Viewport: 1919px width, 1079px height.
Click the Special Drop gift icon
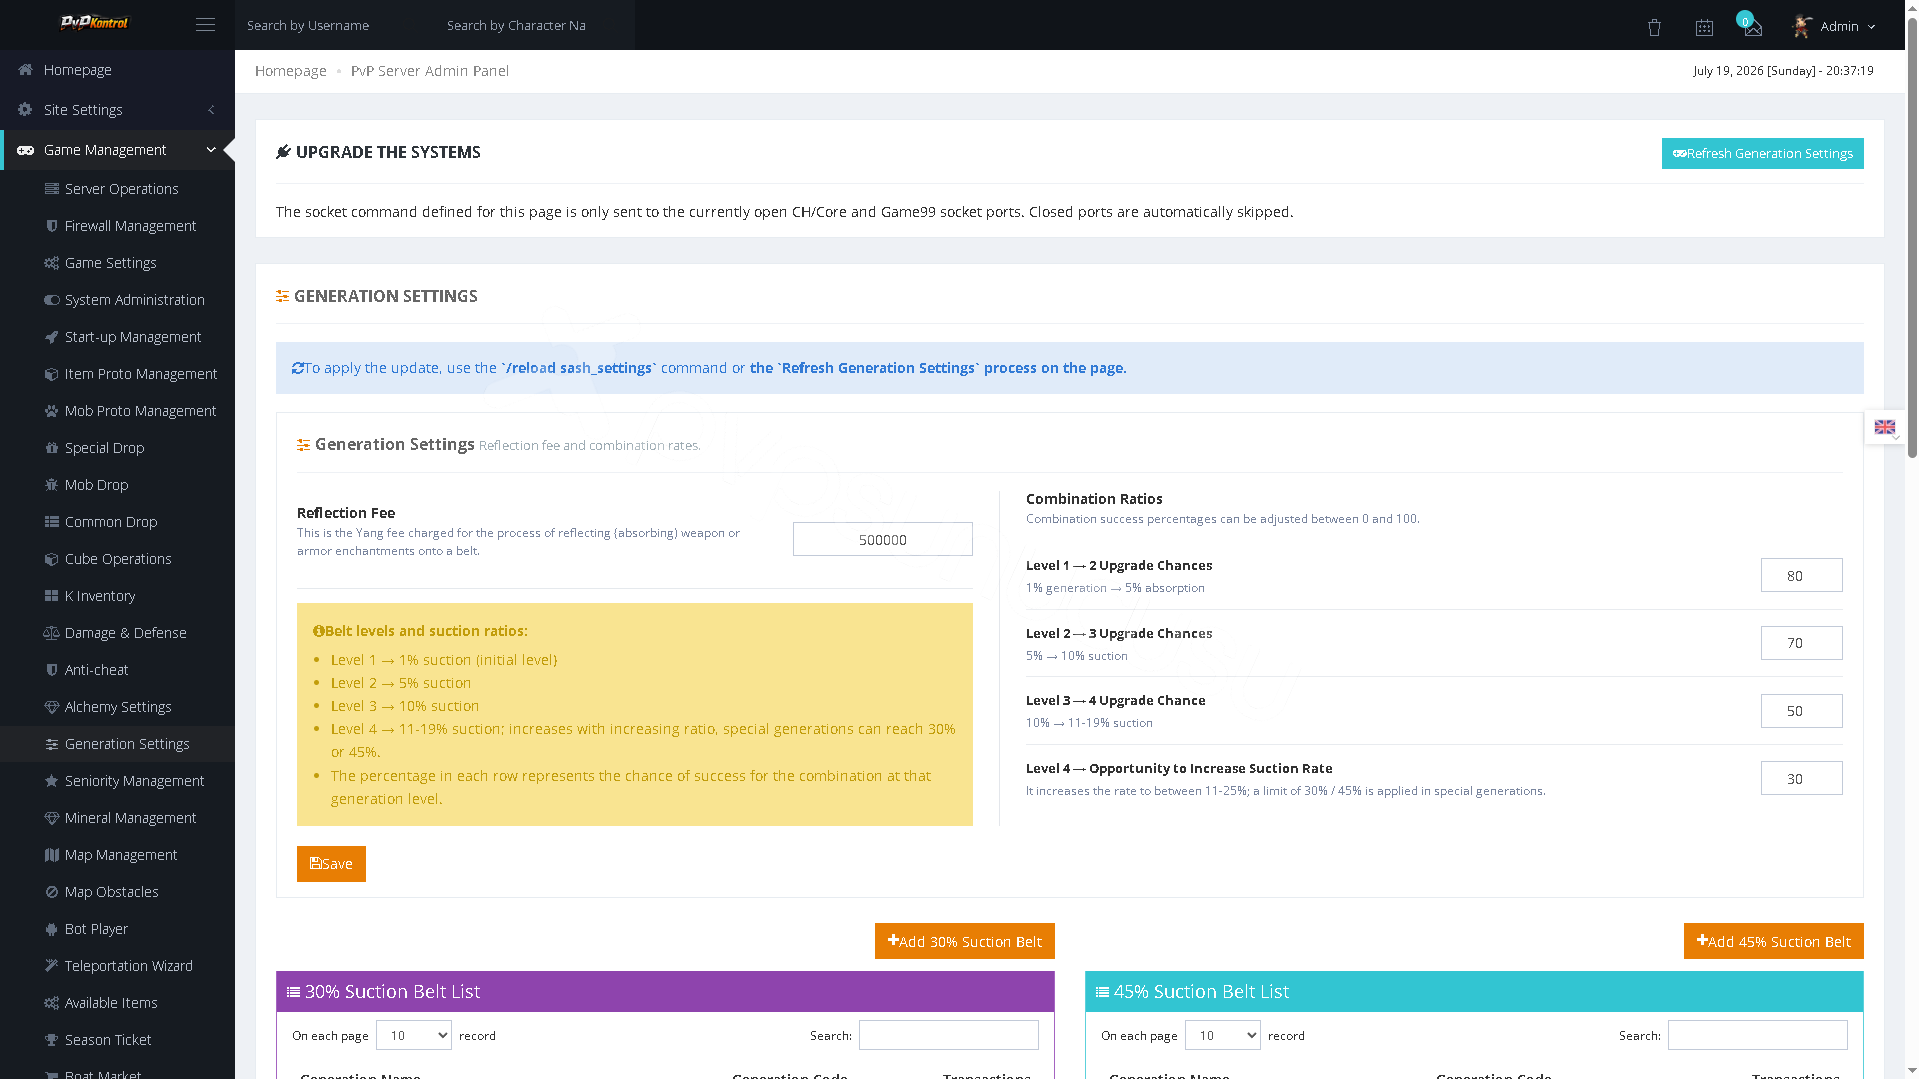coord(52,448)
